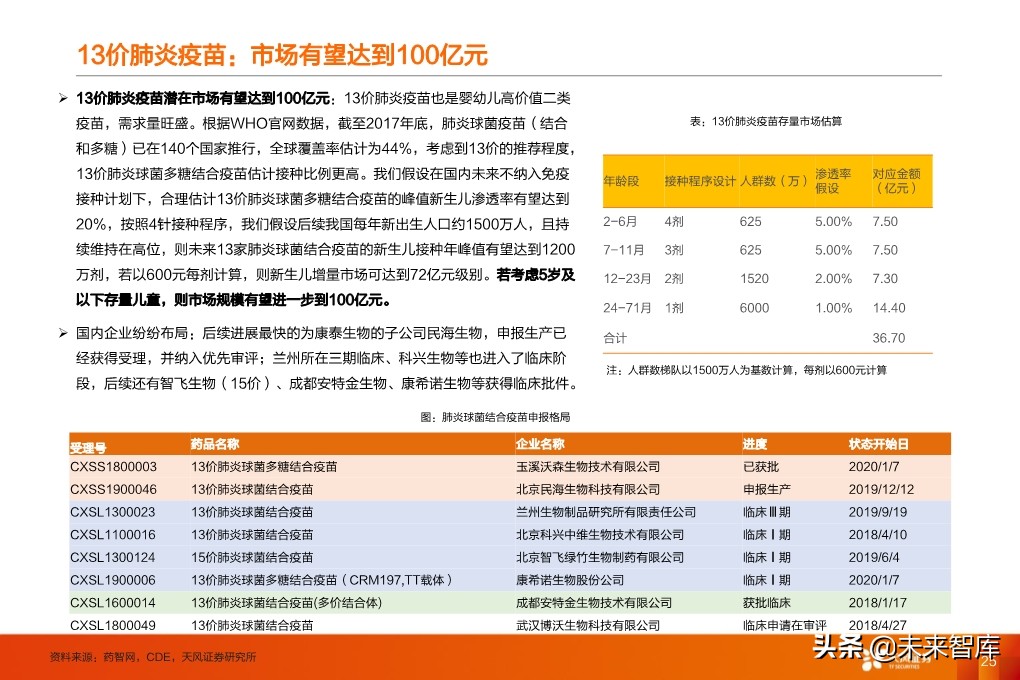Click the note beginning '注：人群数梯队以1500万人'

pos(746,370)
